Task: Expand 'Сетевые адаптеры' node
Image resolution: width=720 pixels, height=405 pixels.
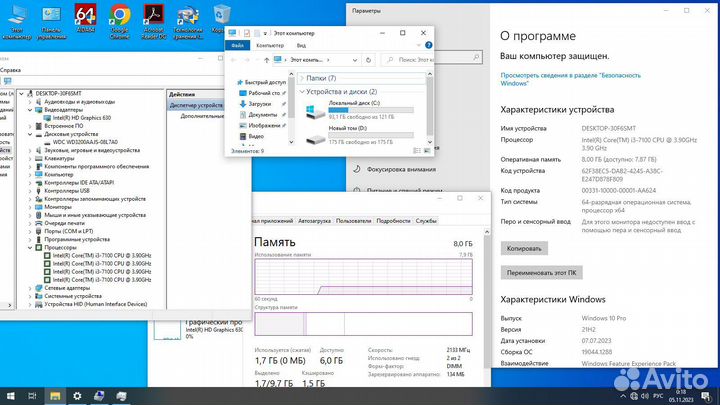Action: 30,288
